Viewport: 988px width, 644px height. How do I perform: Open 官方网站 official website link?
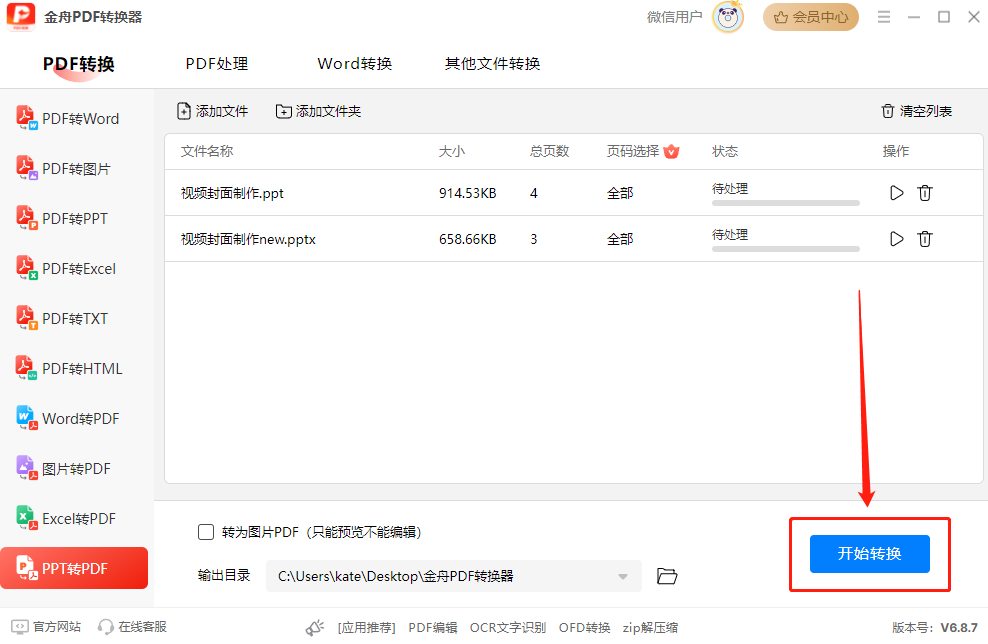(x=46, y=626)
